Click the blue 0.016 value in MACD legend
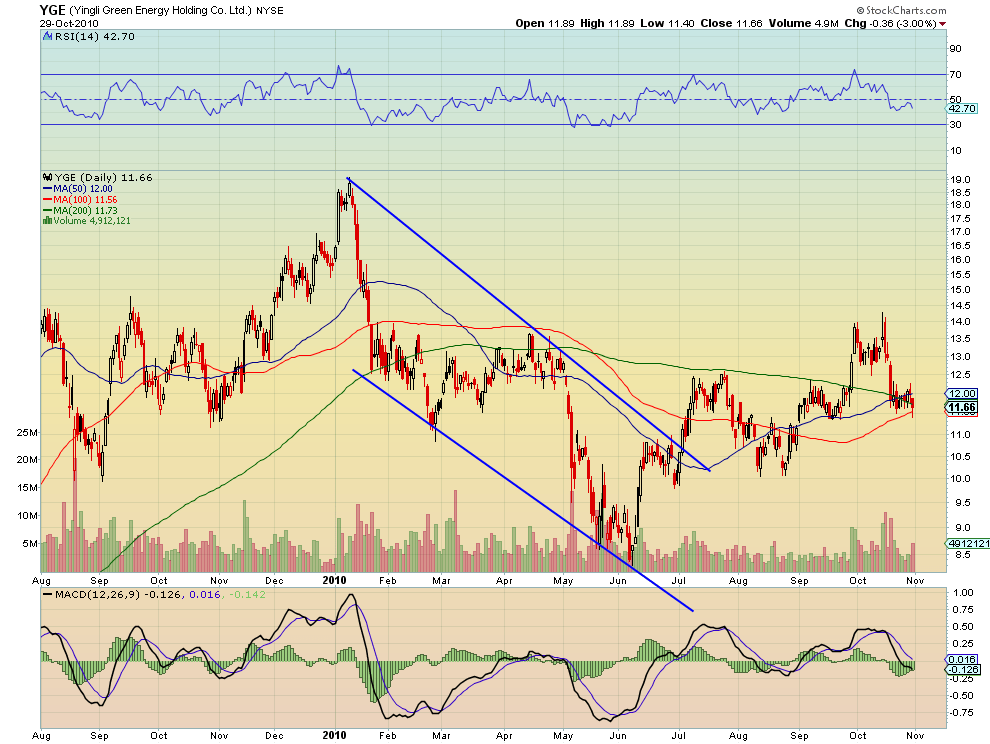Viewport: 990px width, 744px height. click(x=205, y=595)
